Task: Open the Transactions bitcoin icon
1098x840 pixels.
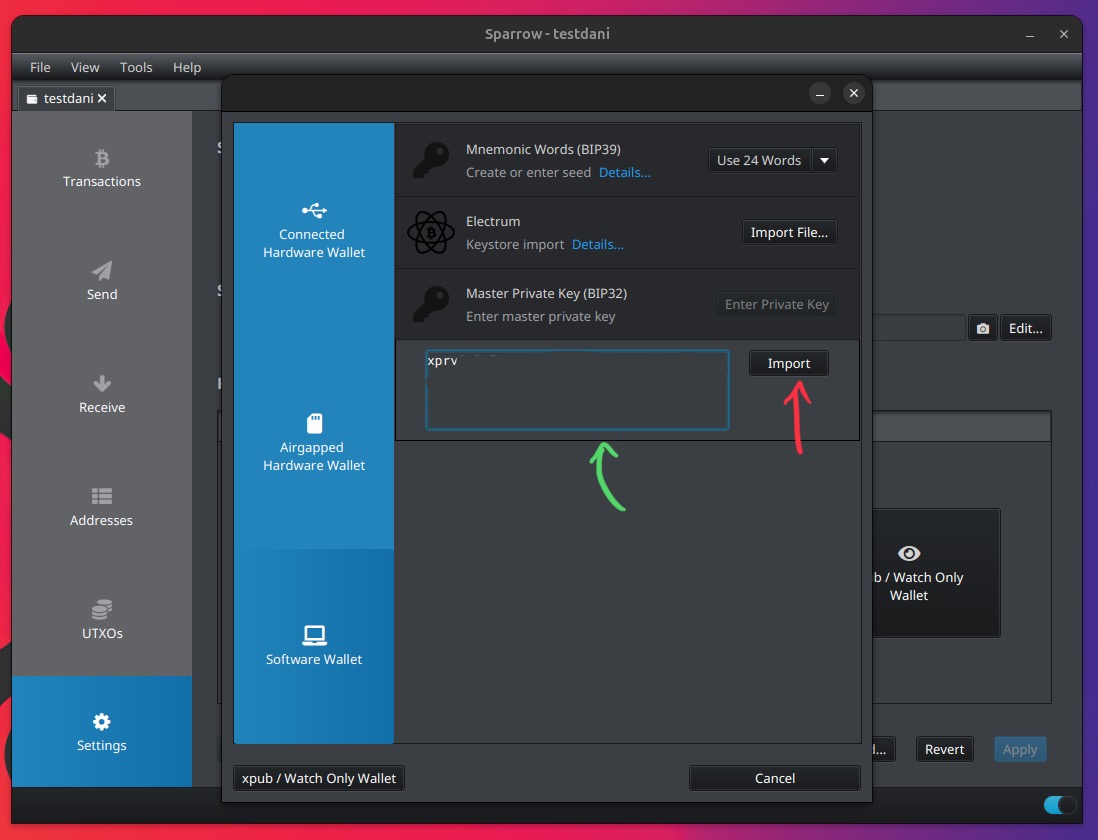Action: click(101, 158)
